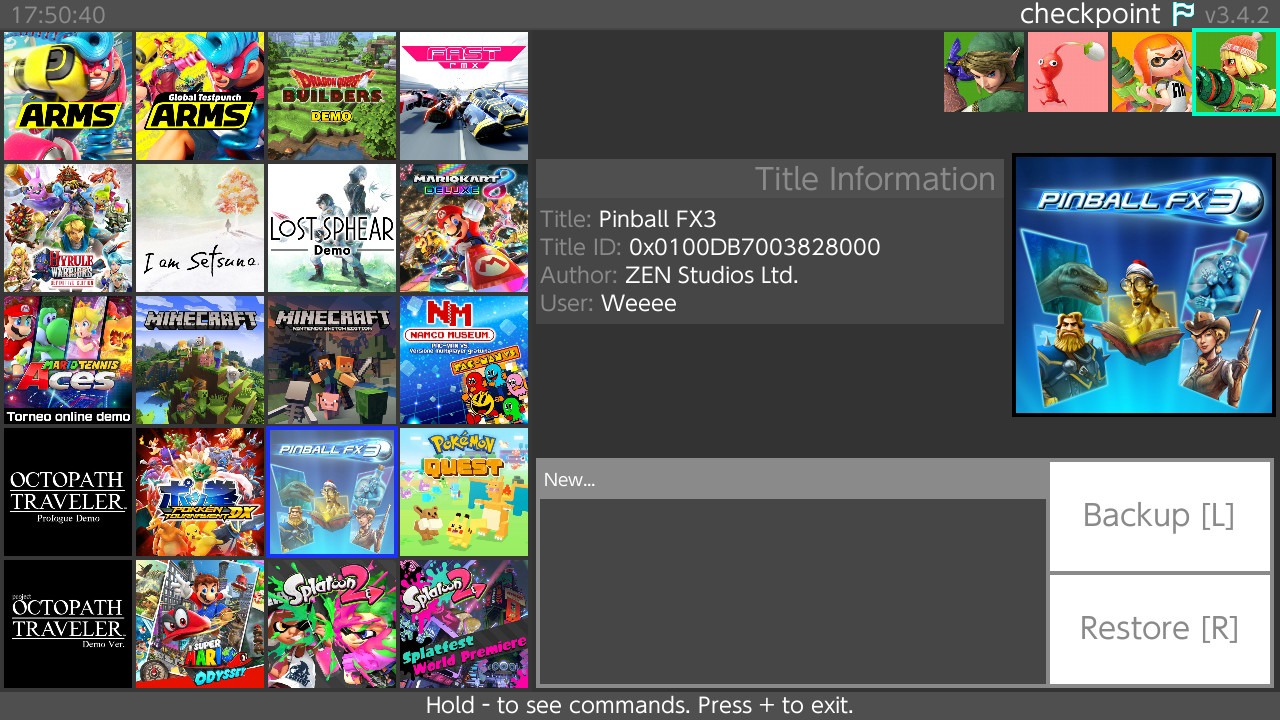The image size is (1280, 720).
Task: Click the highlighted Pinball FX3 grid tile
Action: [332, 492]
